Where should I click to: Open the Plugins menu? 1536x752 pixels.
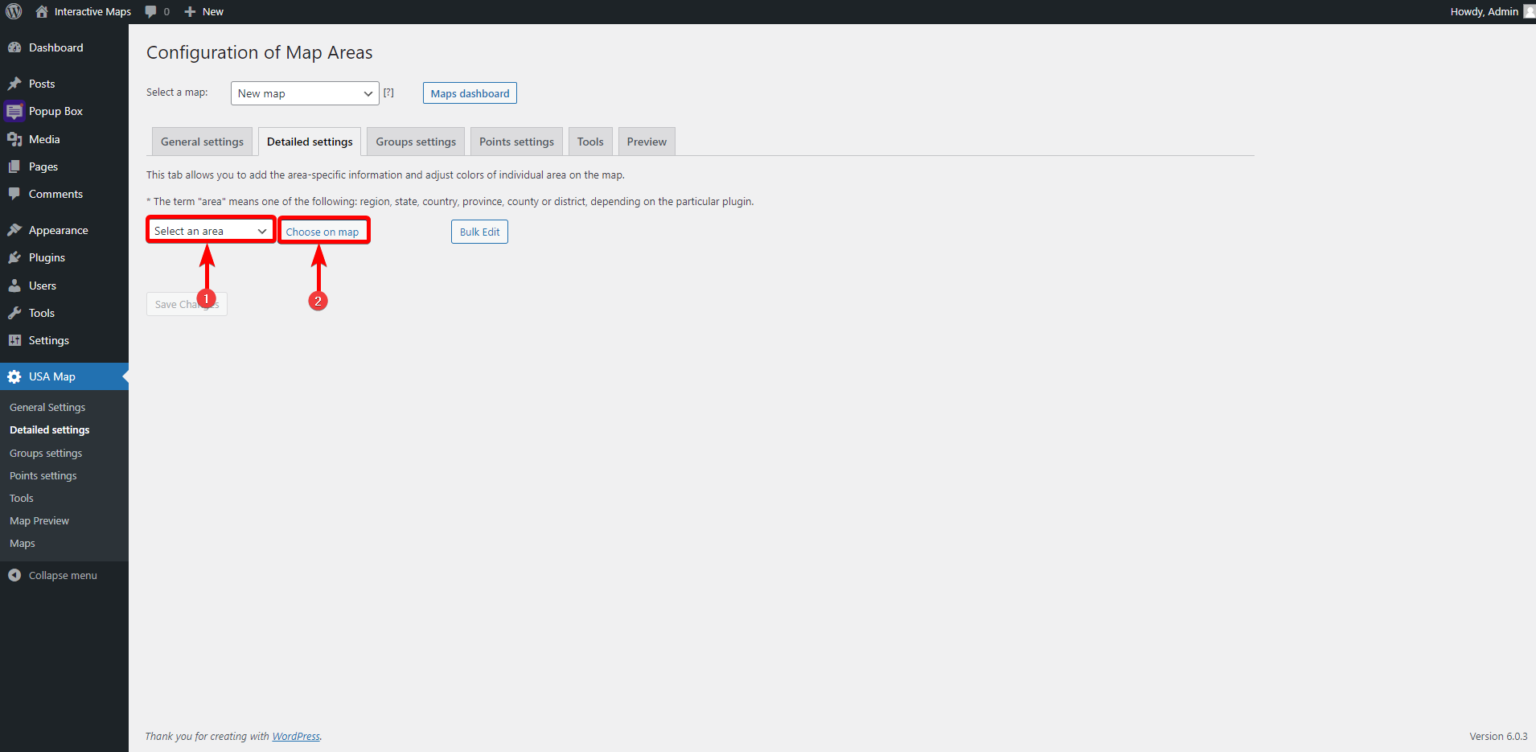coord(46,258)
